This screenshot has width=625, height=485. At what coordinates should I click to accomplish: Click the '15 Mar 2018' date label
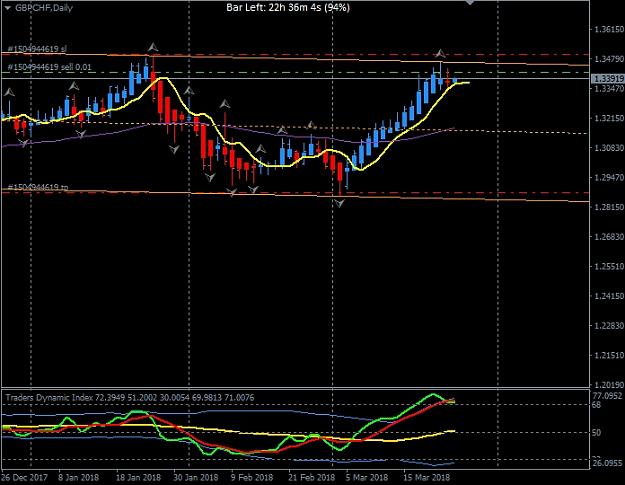(427, 477)
